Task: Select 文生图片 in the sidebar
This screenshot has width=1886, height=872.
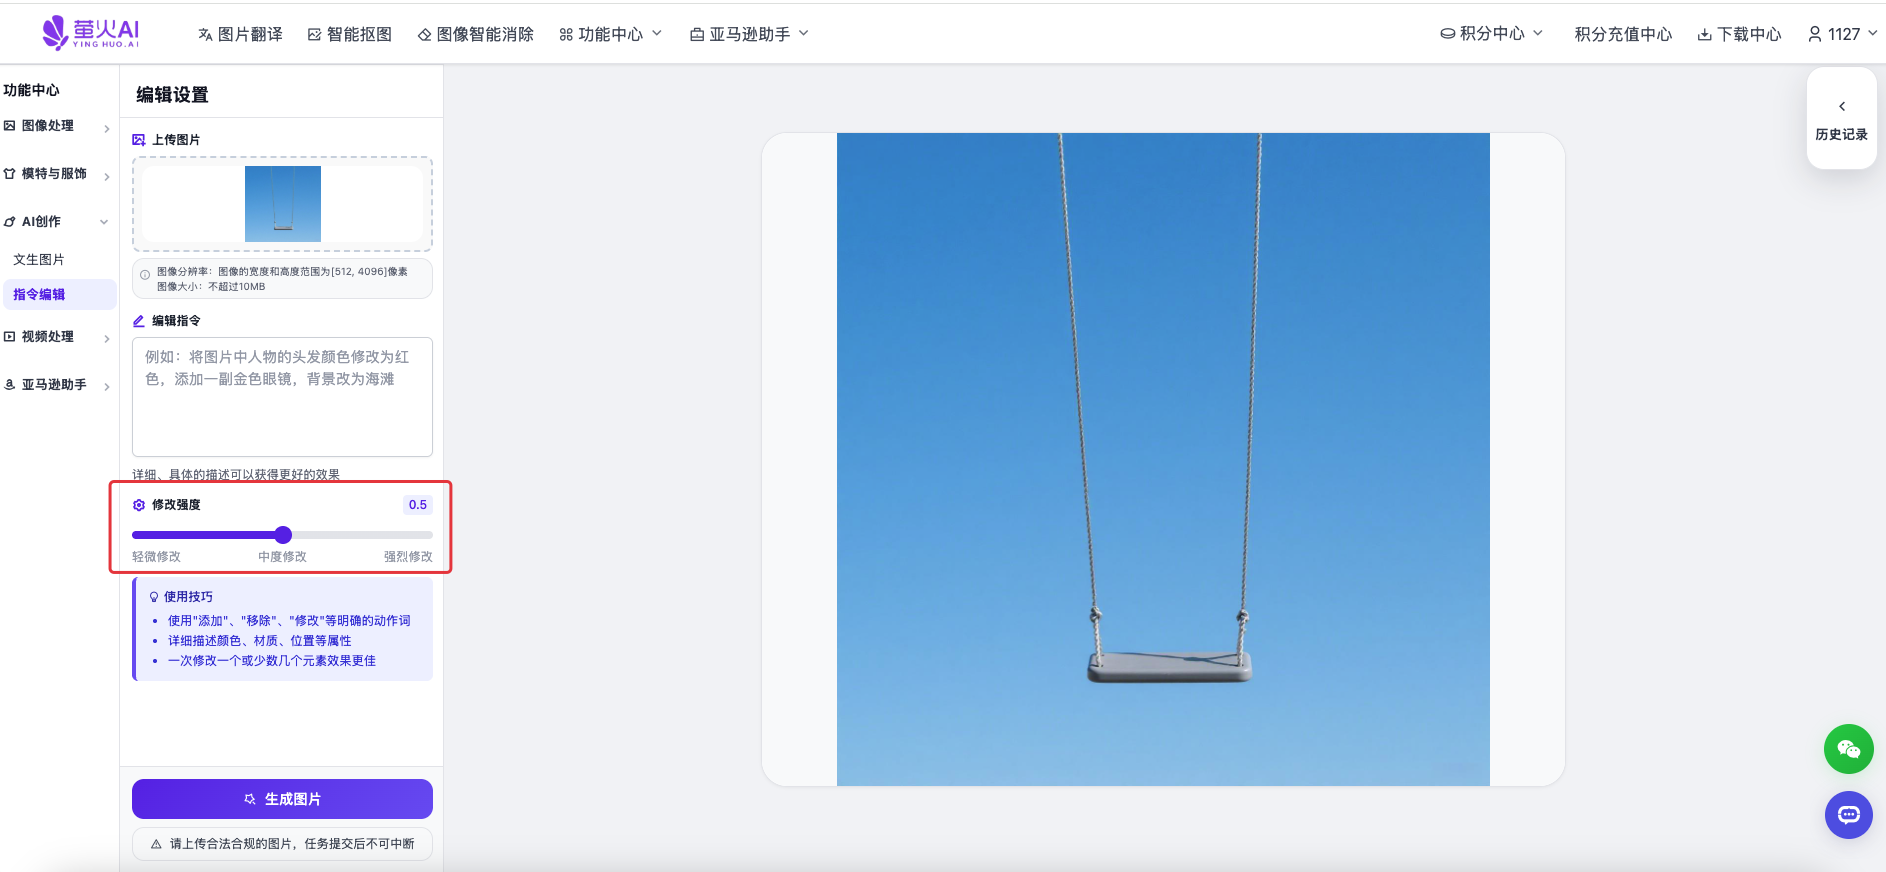Action: tap(39, 259)
